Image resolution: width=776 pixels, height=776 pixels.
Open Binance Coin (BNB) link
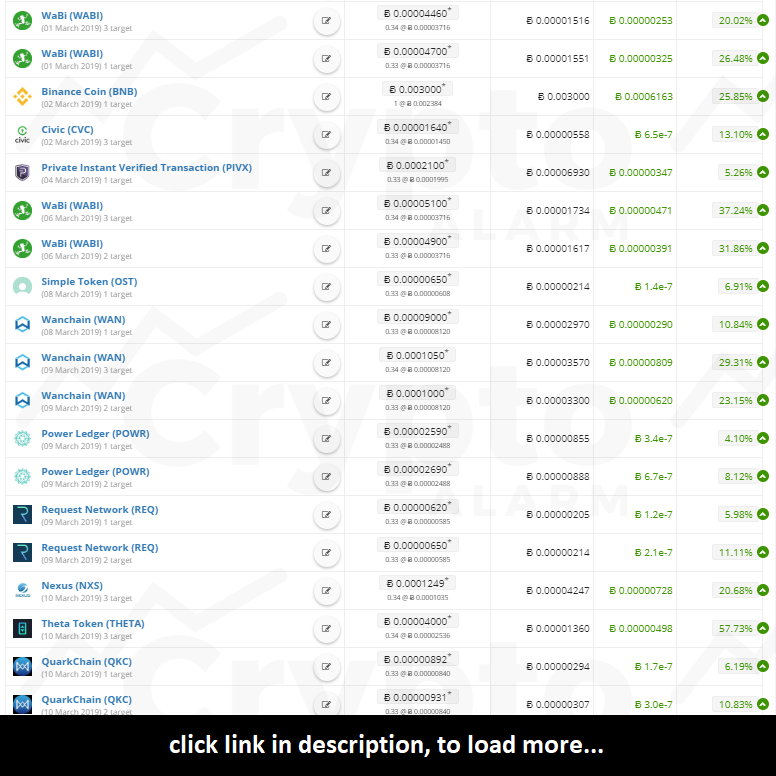point(90,92)
